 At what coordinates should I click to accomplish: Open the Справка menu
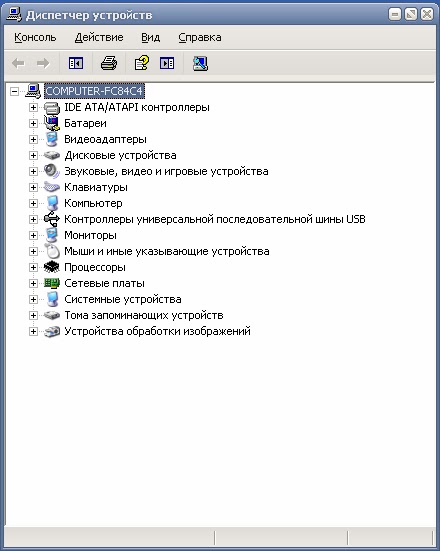pyautogui.click(x=200, y=37)
